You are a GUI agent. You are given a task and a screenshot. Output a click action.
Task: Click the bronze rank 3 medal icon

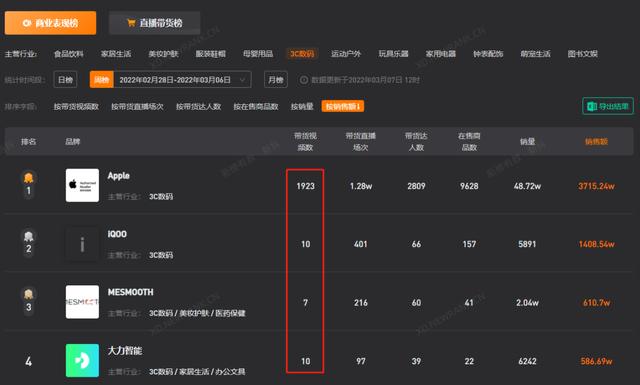[29, 294]
